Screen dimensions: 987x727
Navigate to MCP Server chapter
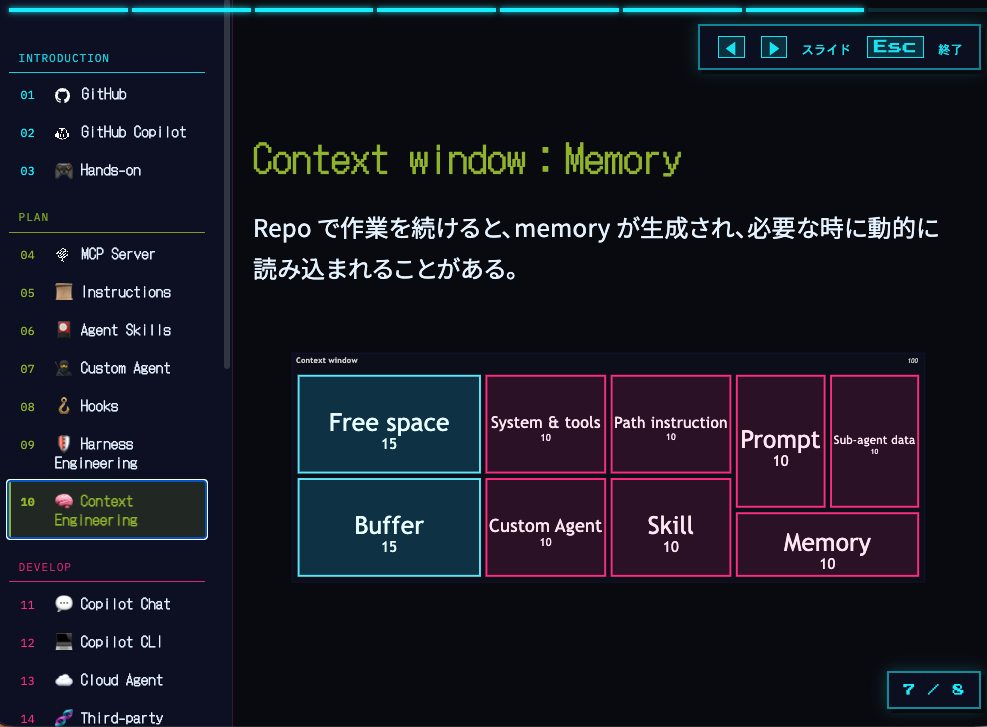[x=107, y=255]
